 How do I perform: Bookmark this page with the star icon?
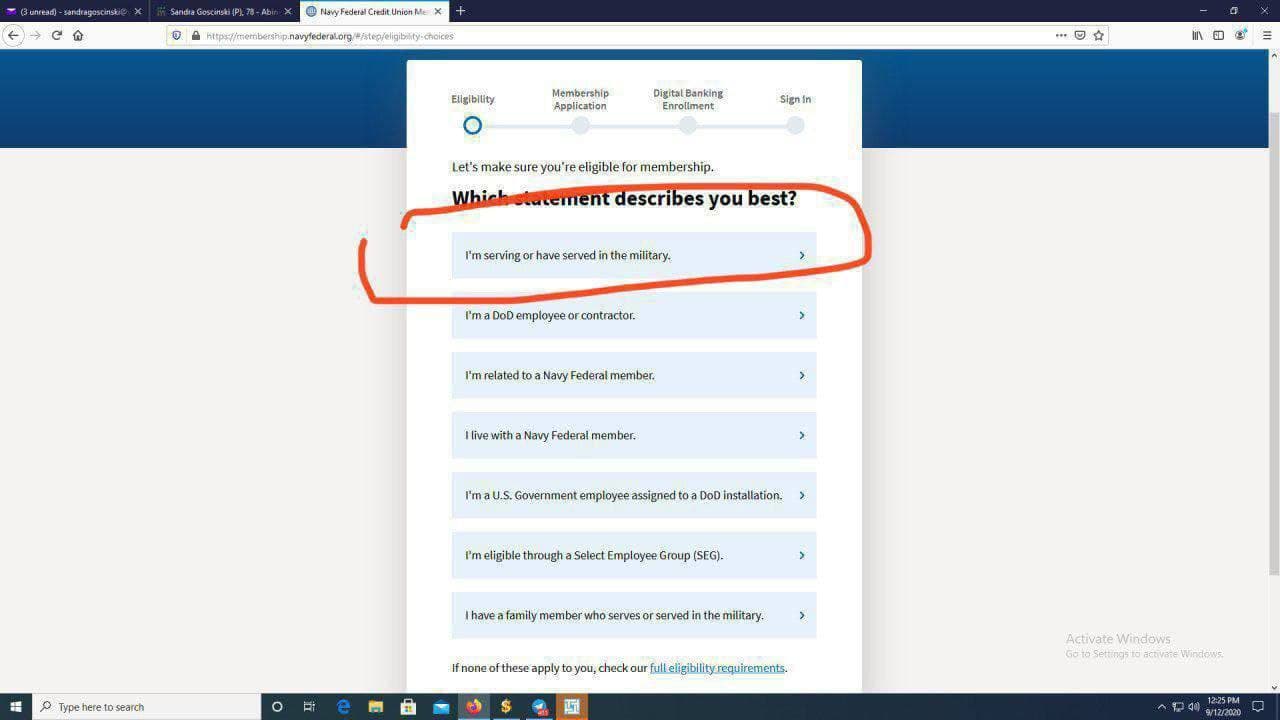(x=1098, y=35)
